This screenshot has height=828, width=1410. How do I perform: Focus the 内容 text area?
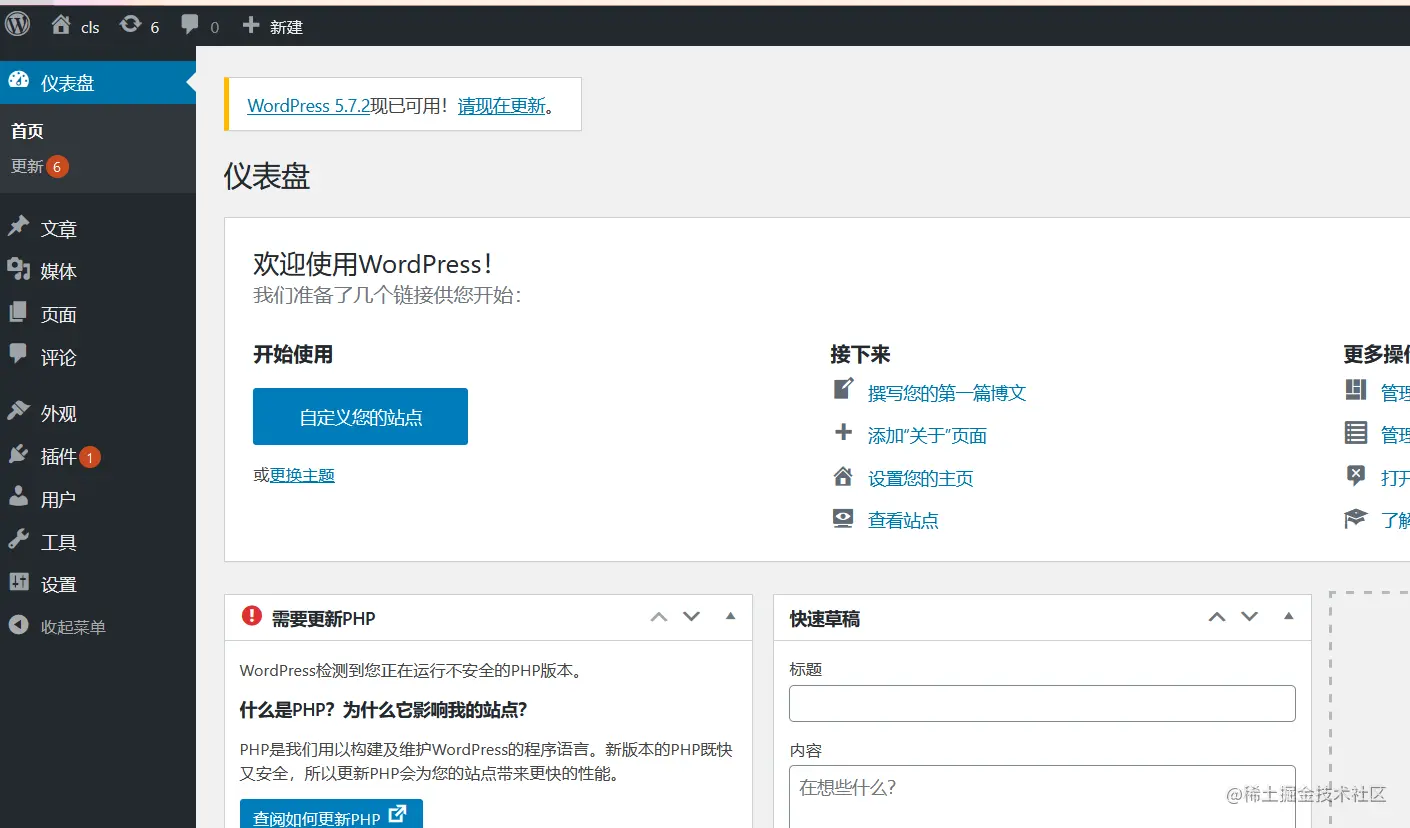click(1042, 796)
